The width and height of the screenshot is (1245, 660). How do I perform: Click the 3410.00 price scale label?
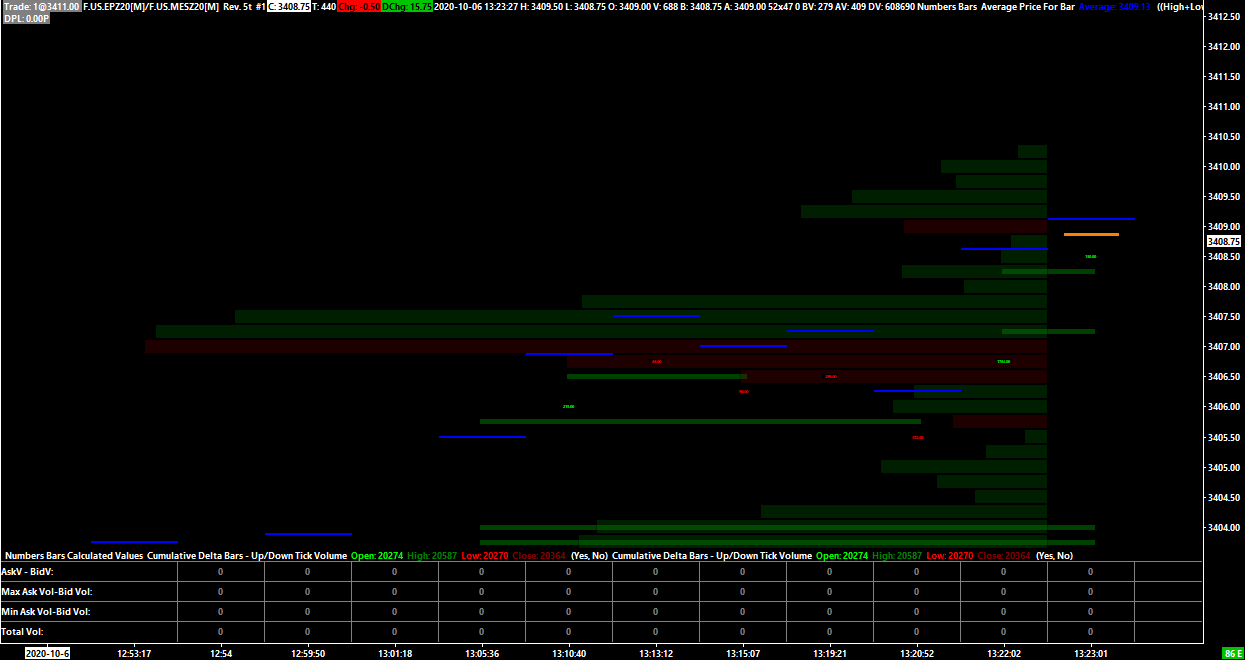click(x=1225, y=166)
